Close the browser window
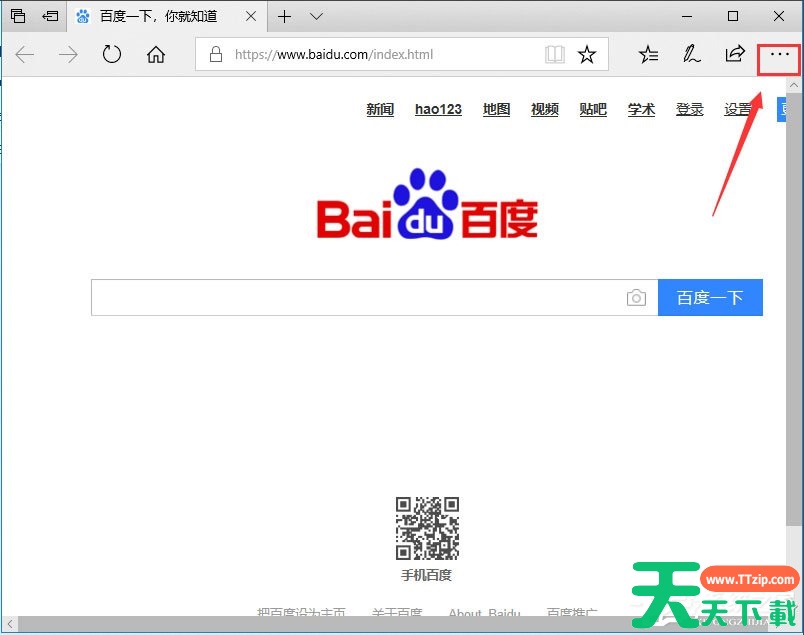This screenshot has height=635, width=804. point(779,16)
